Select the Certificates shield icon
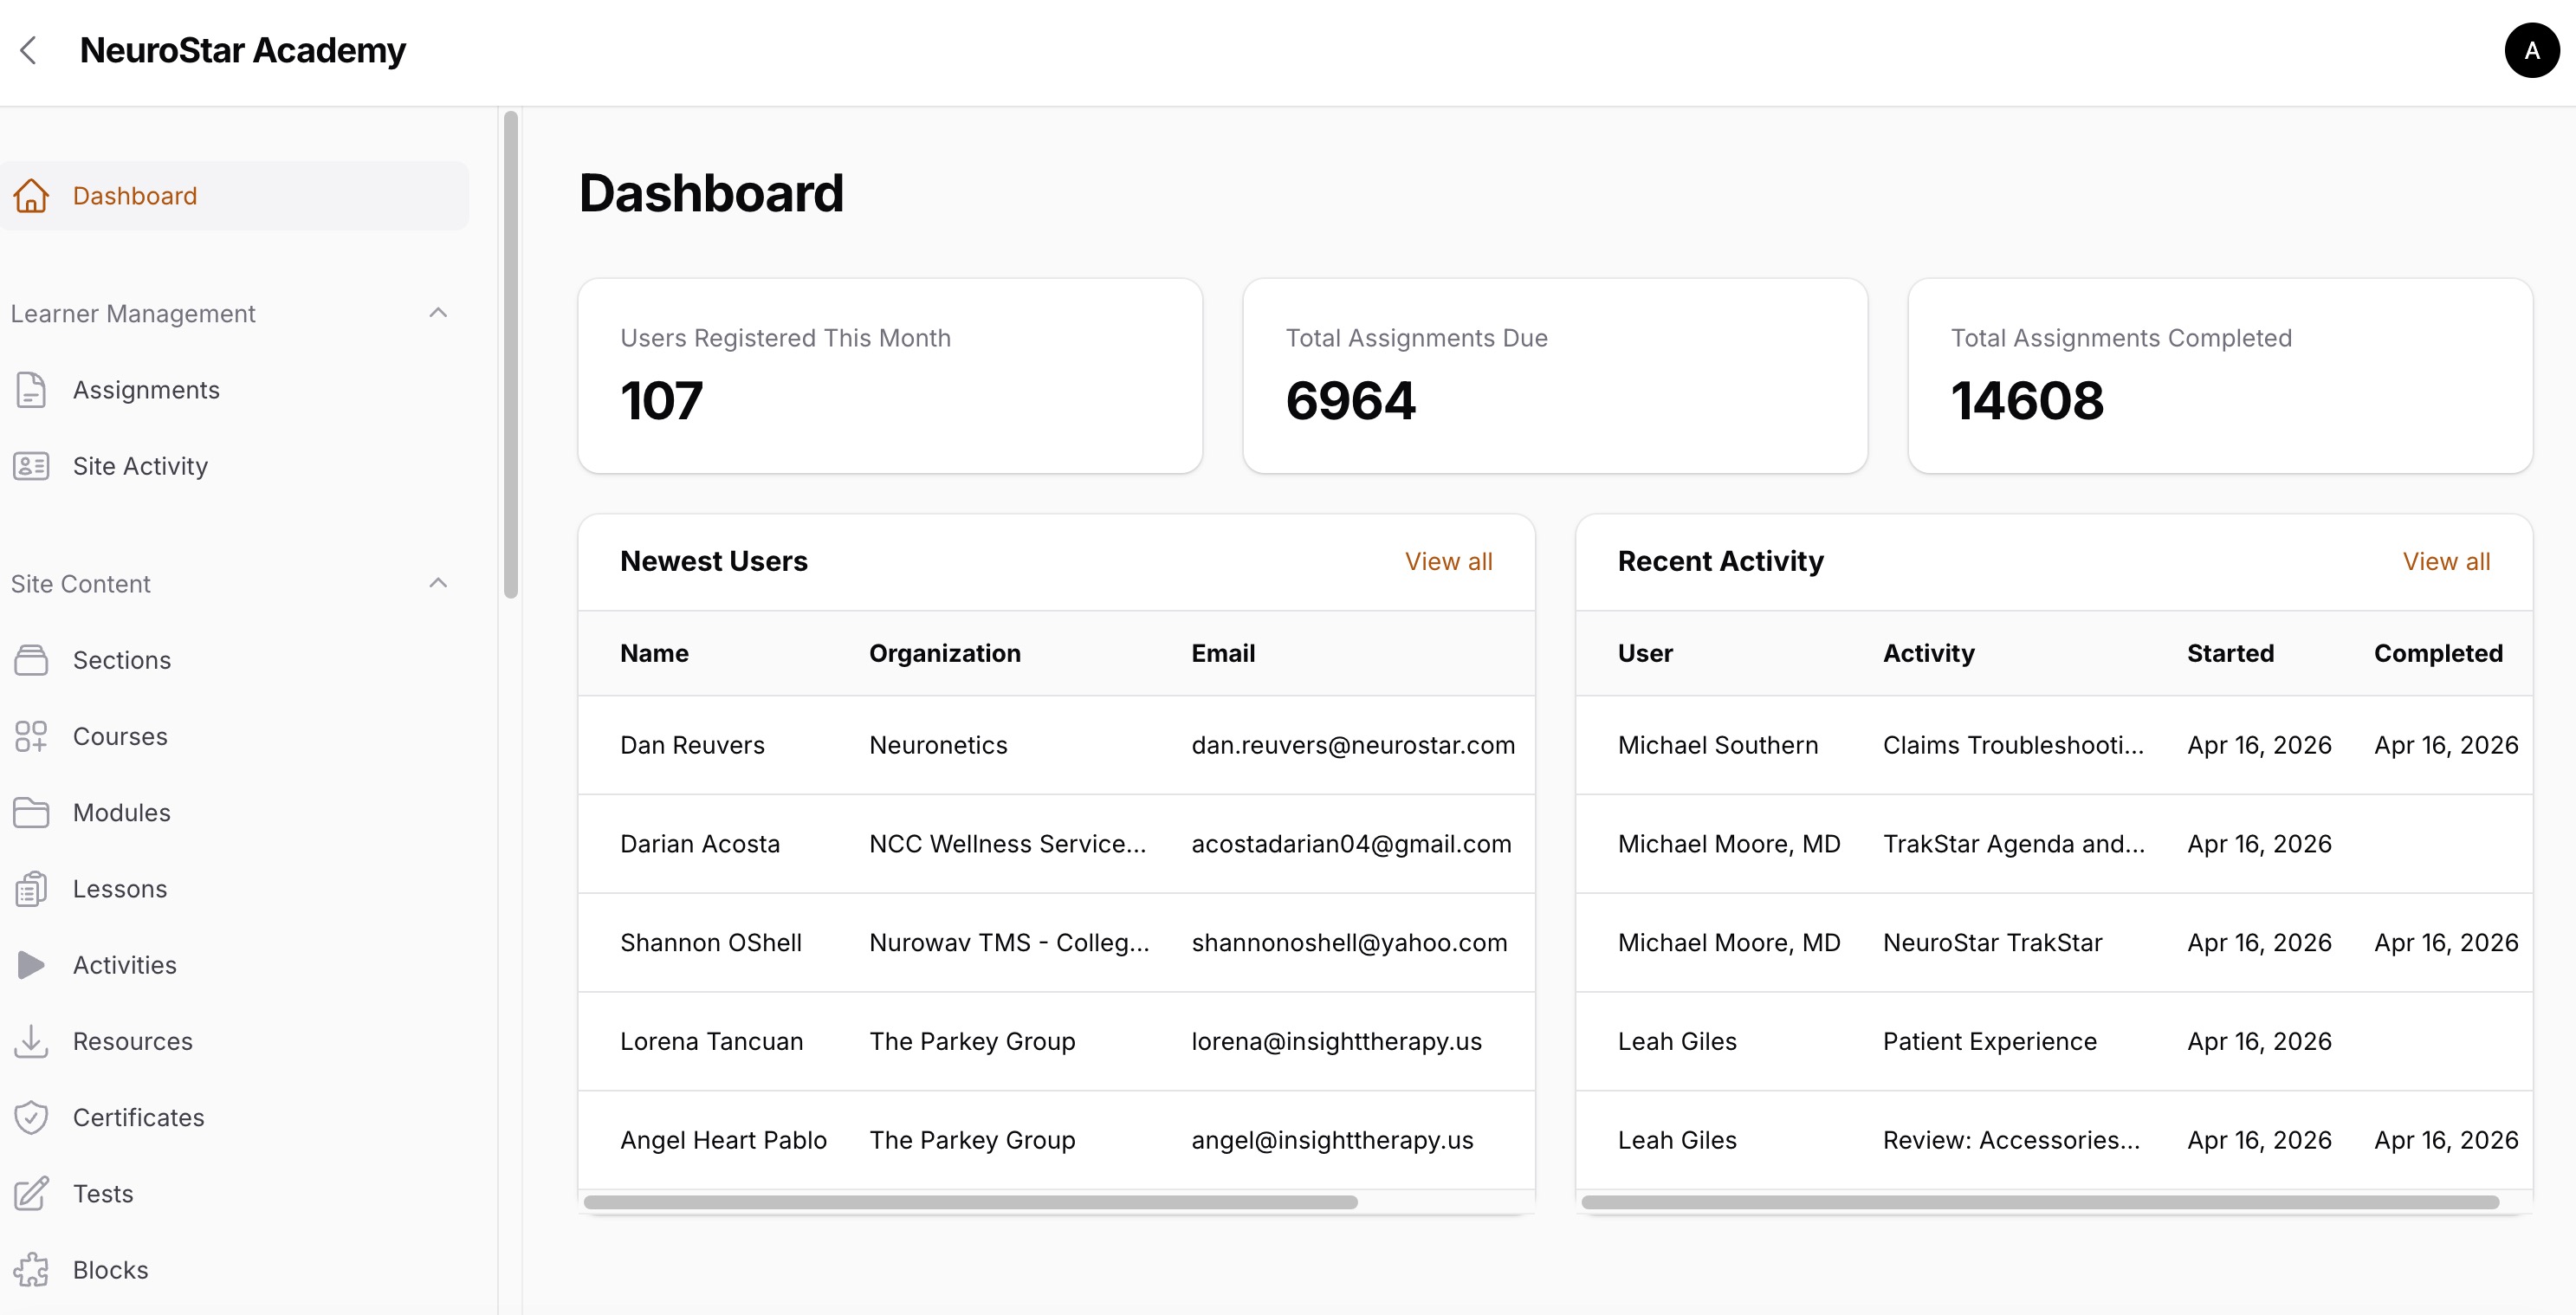This screenshot has height=1315, width=2576. pyautogui.click(x=31, y=1117)
